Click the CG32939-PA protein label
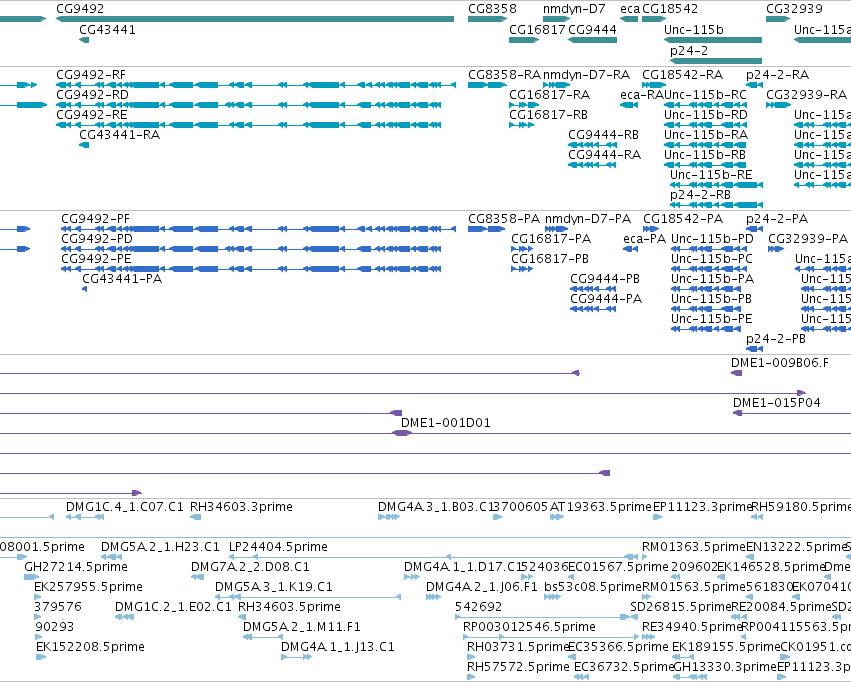851x682 pixels. (808, 239)
